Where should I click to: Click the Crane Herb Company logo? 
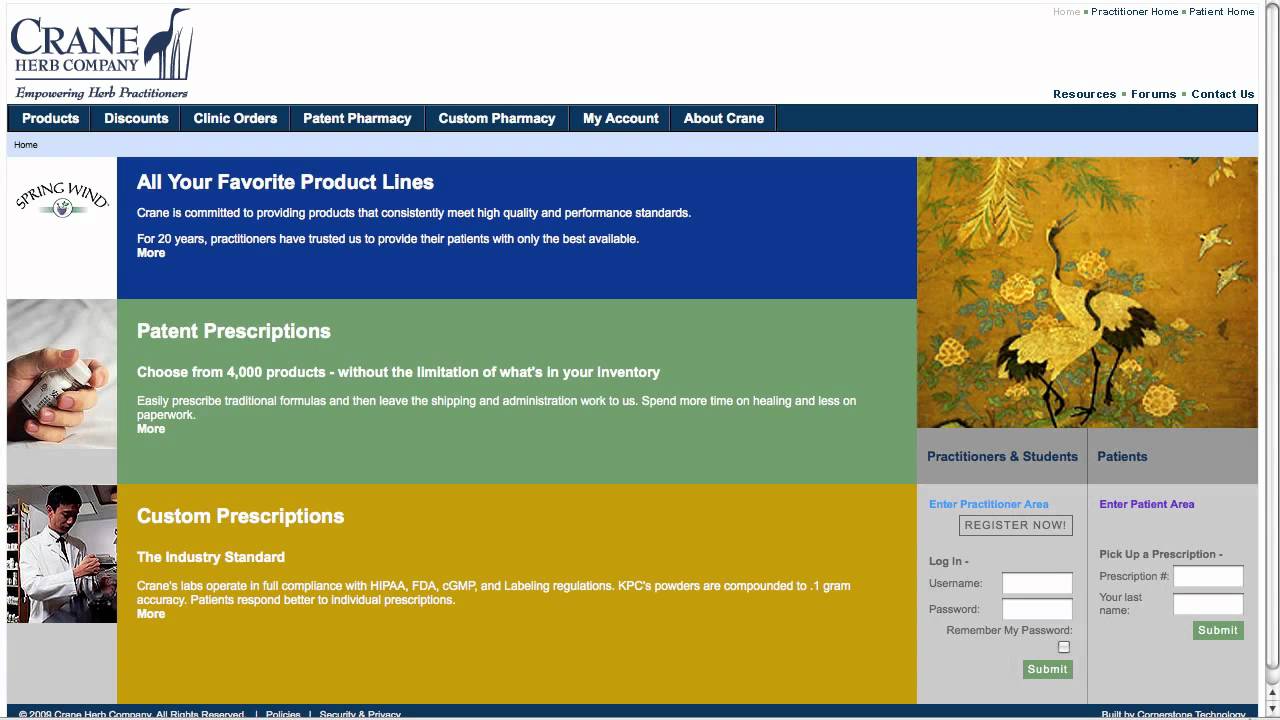pos(101,54)
